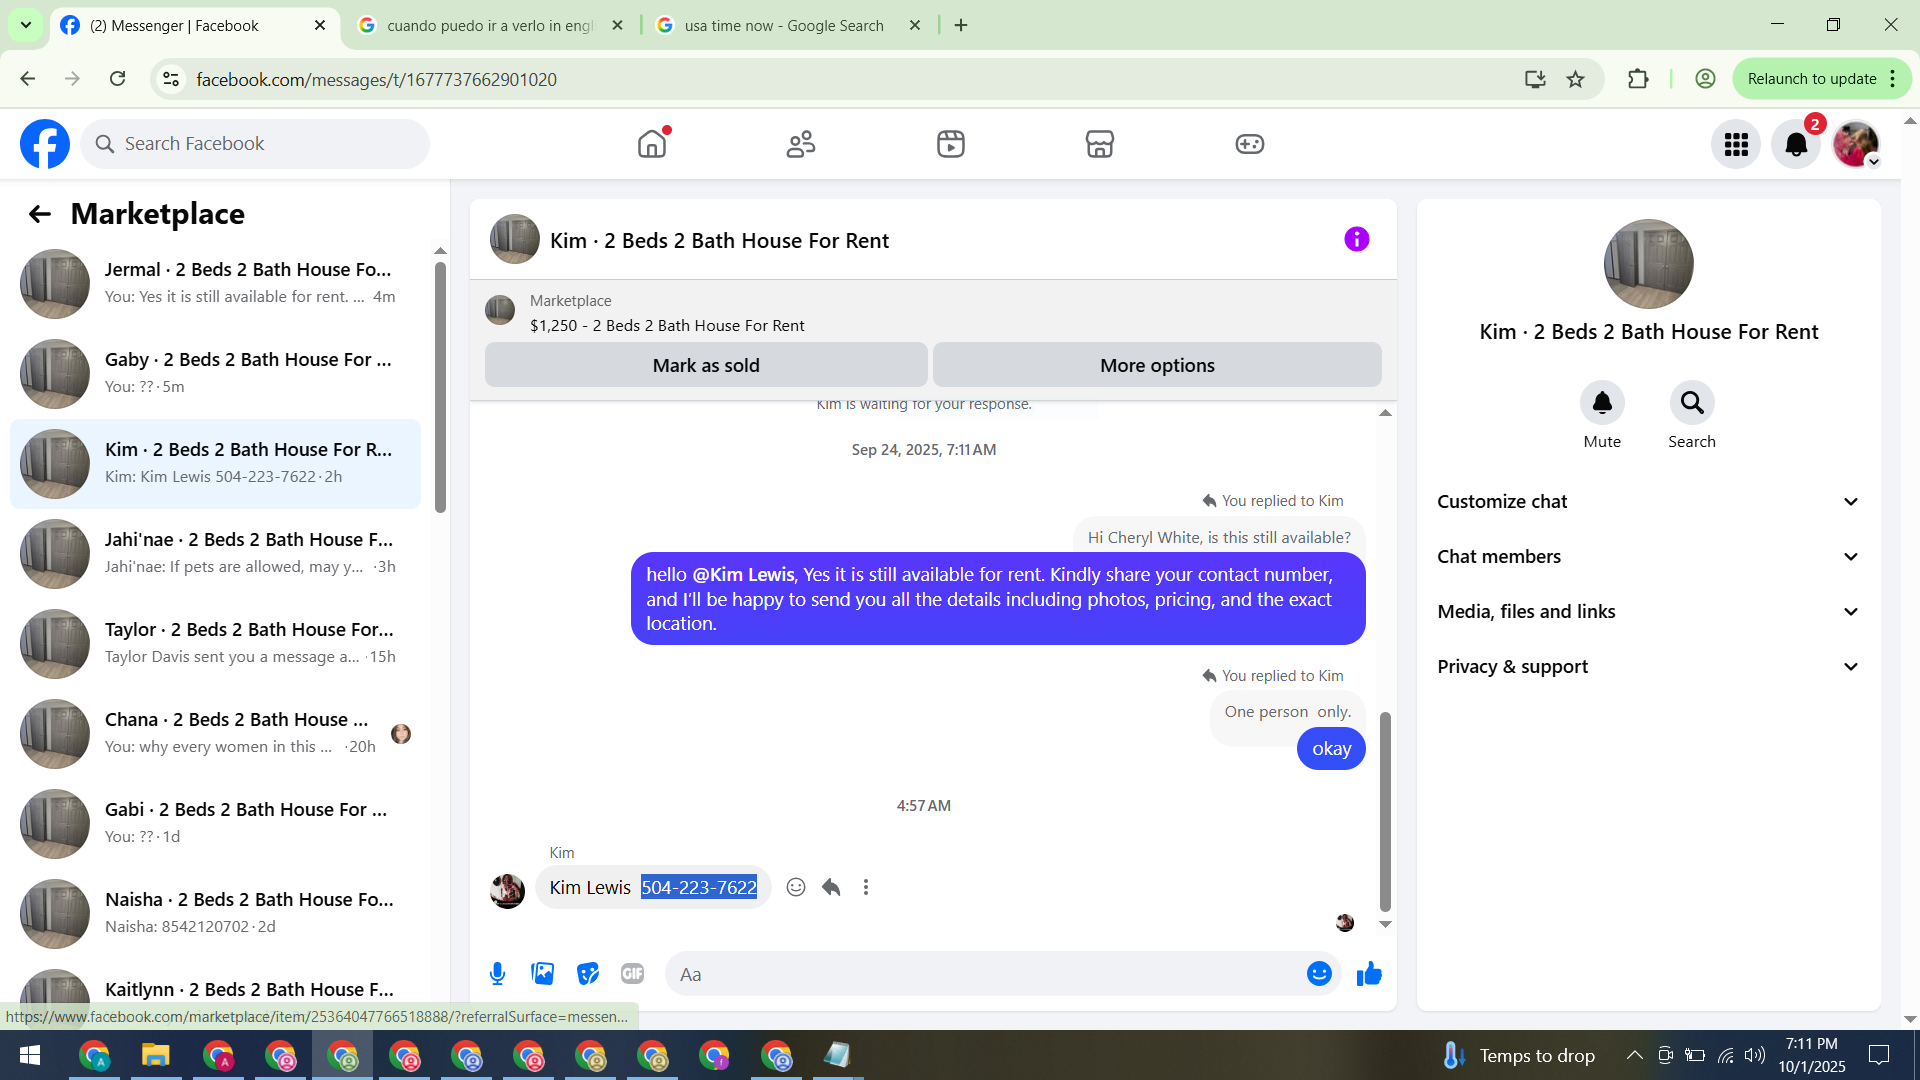
Task: Choose a GIF
Action: click(x=632, y=974)
